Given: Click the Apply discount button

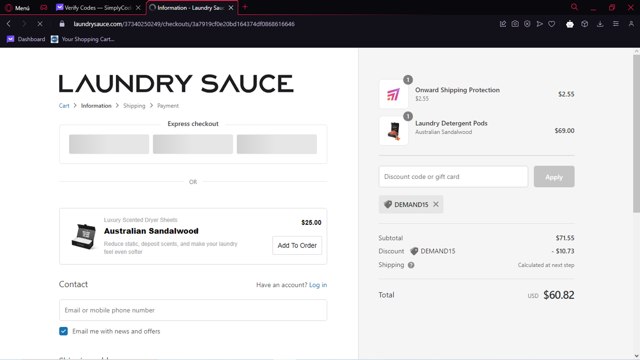Looking at the screenshot, I should [x=554, y=177].
